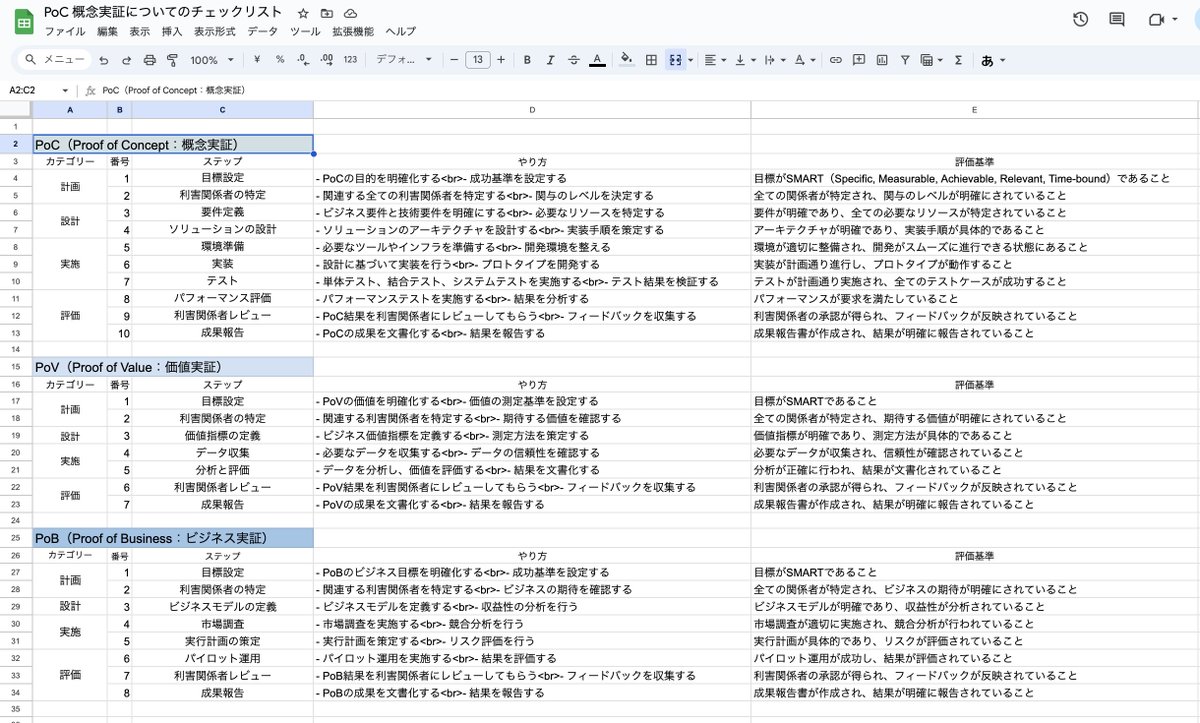Open horizontal align dropdown
The image size is (1200, 723).
pos(715,60)
